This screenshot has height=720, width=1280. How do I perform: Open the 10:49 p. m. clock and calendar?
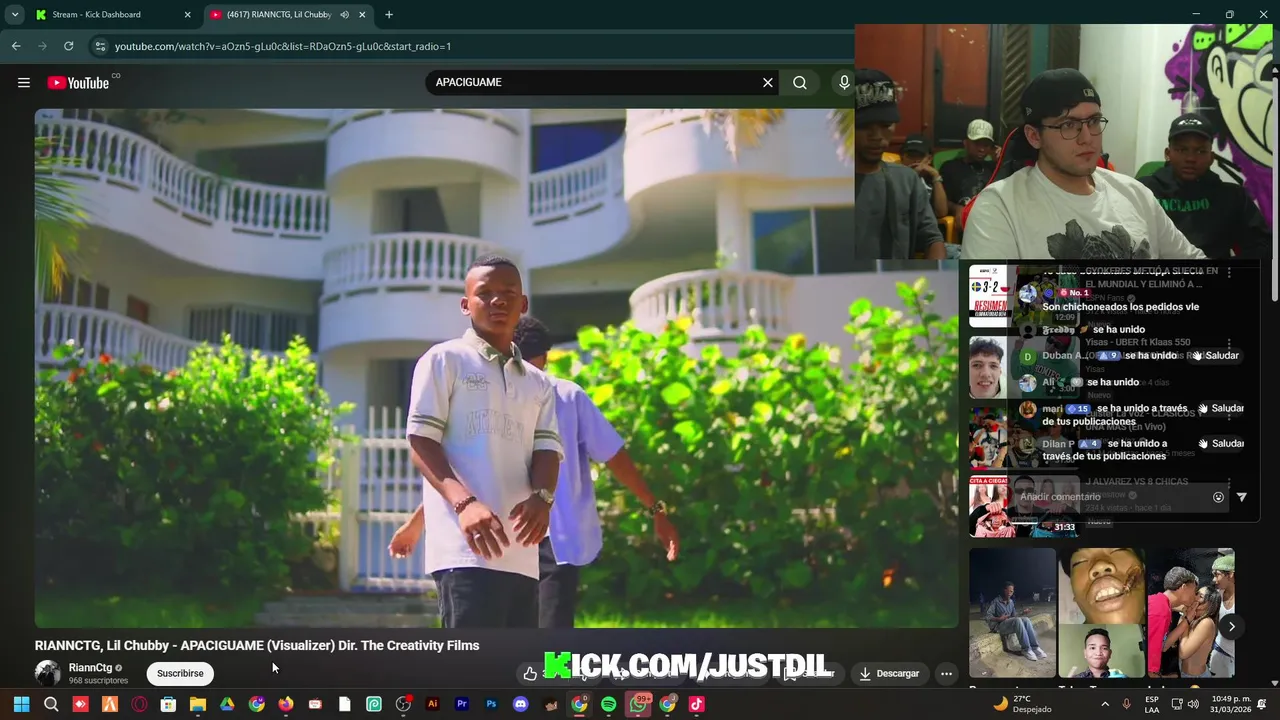[x=1231, y=704]
